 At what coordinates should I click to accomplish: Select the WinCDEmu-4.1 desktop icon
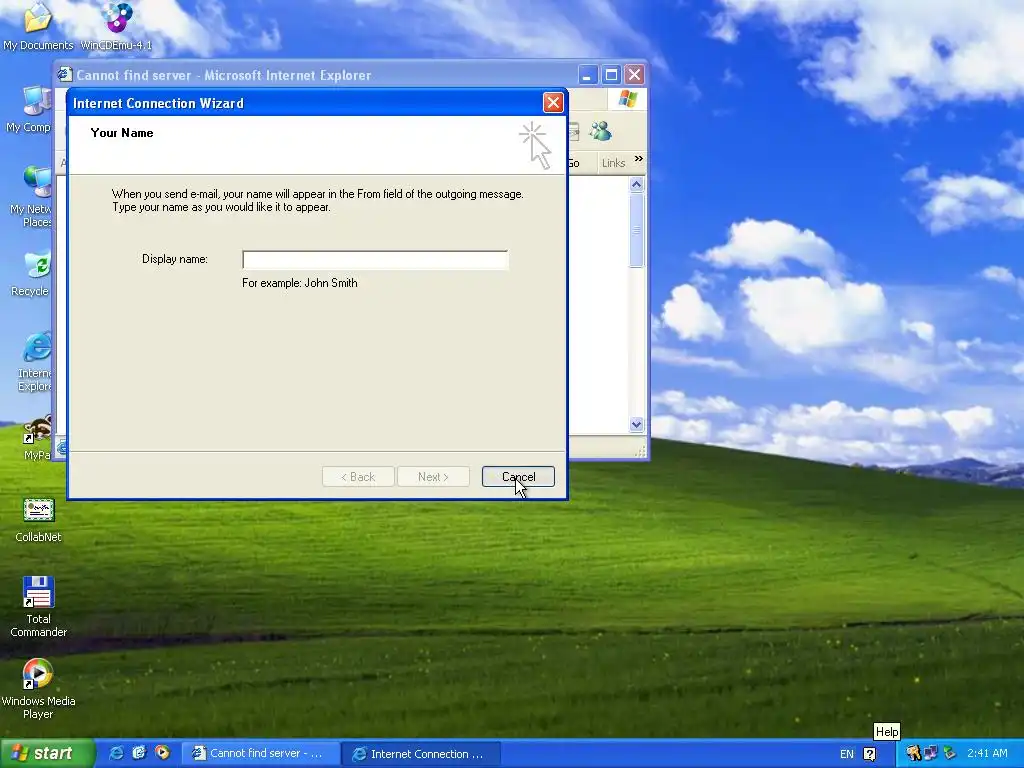pyautogui.click(x=116, y=26)
